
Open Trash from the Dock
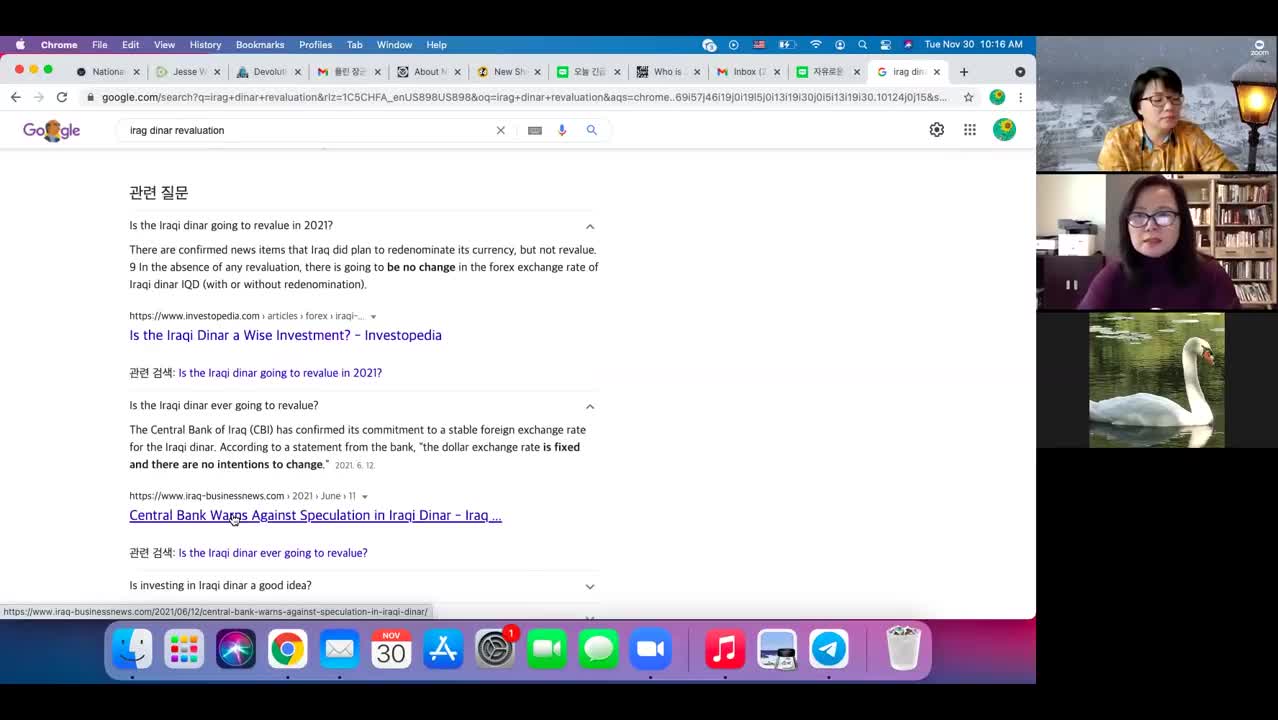coord(903,650)
